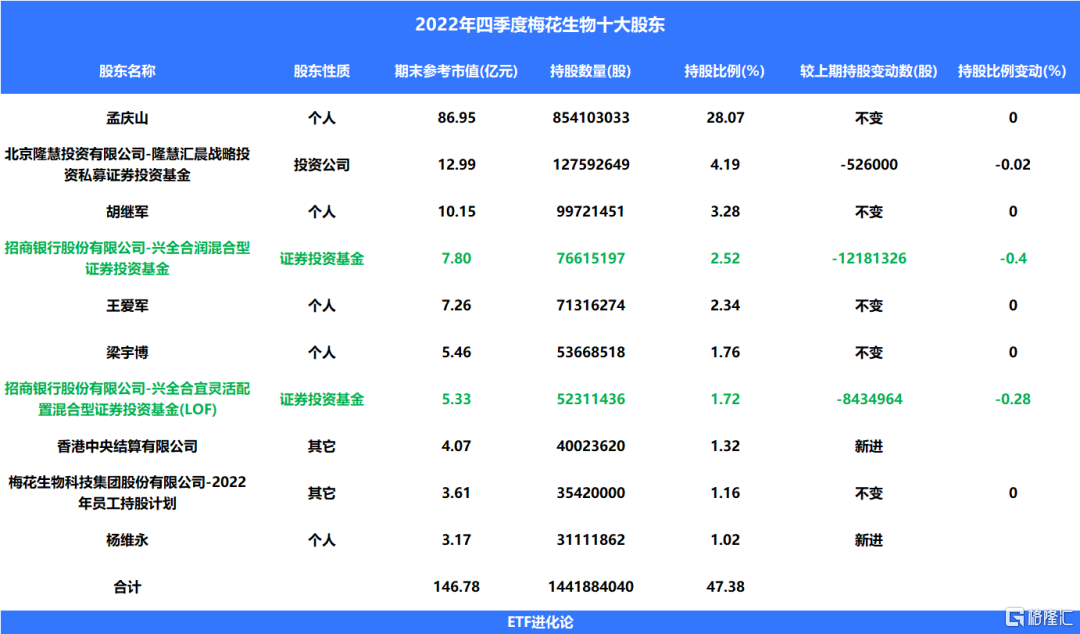
Task: Click market value '12.99'
Action: (x=457, y=165)
